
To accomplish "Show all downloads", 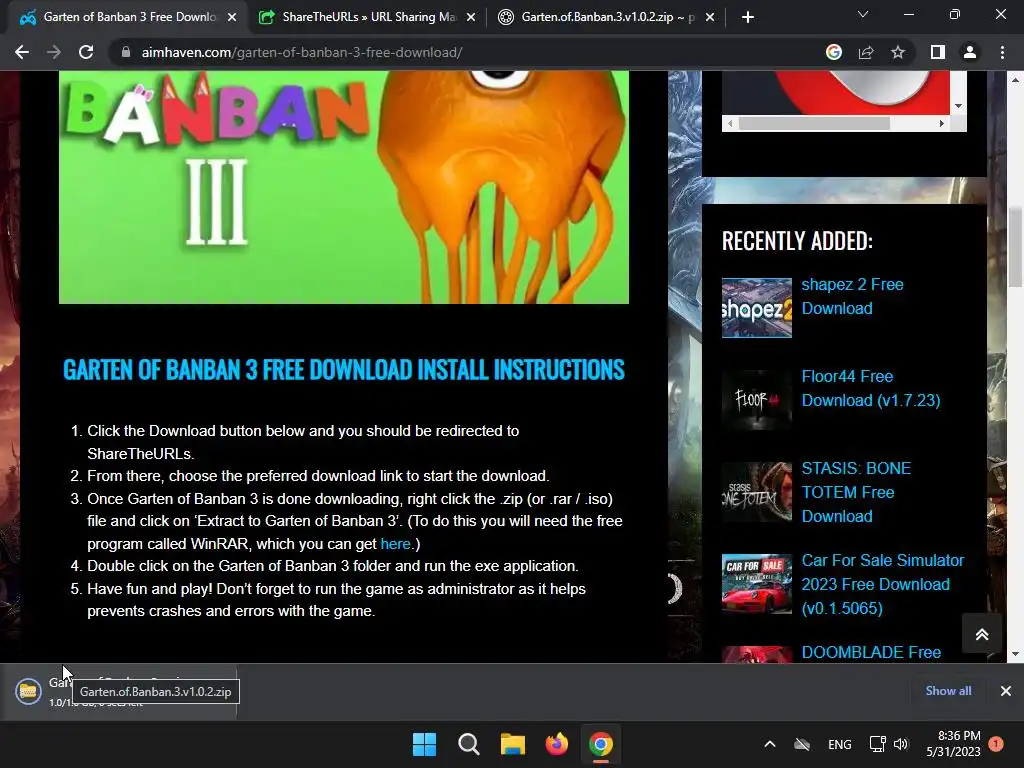I will pyautogui.click(x=948, y=690).
